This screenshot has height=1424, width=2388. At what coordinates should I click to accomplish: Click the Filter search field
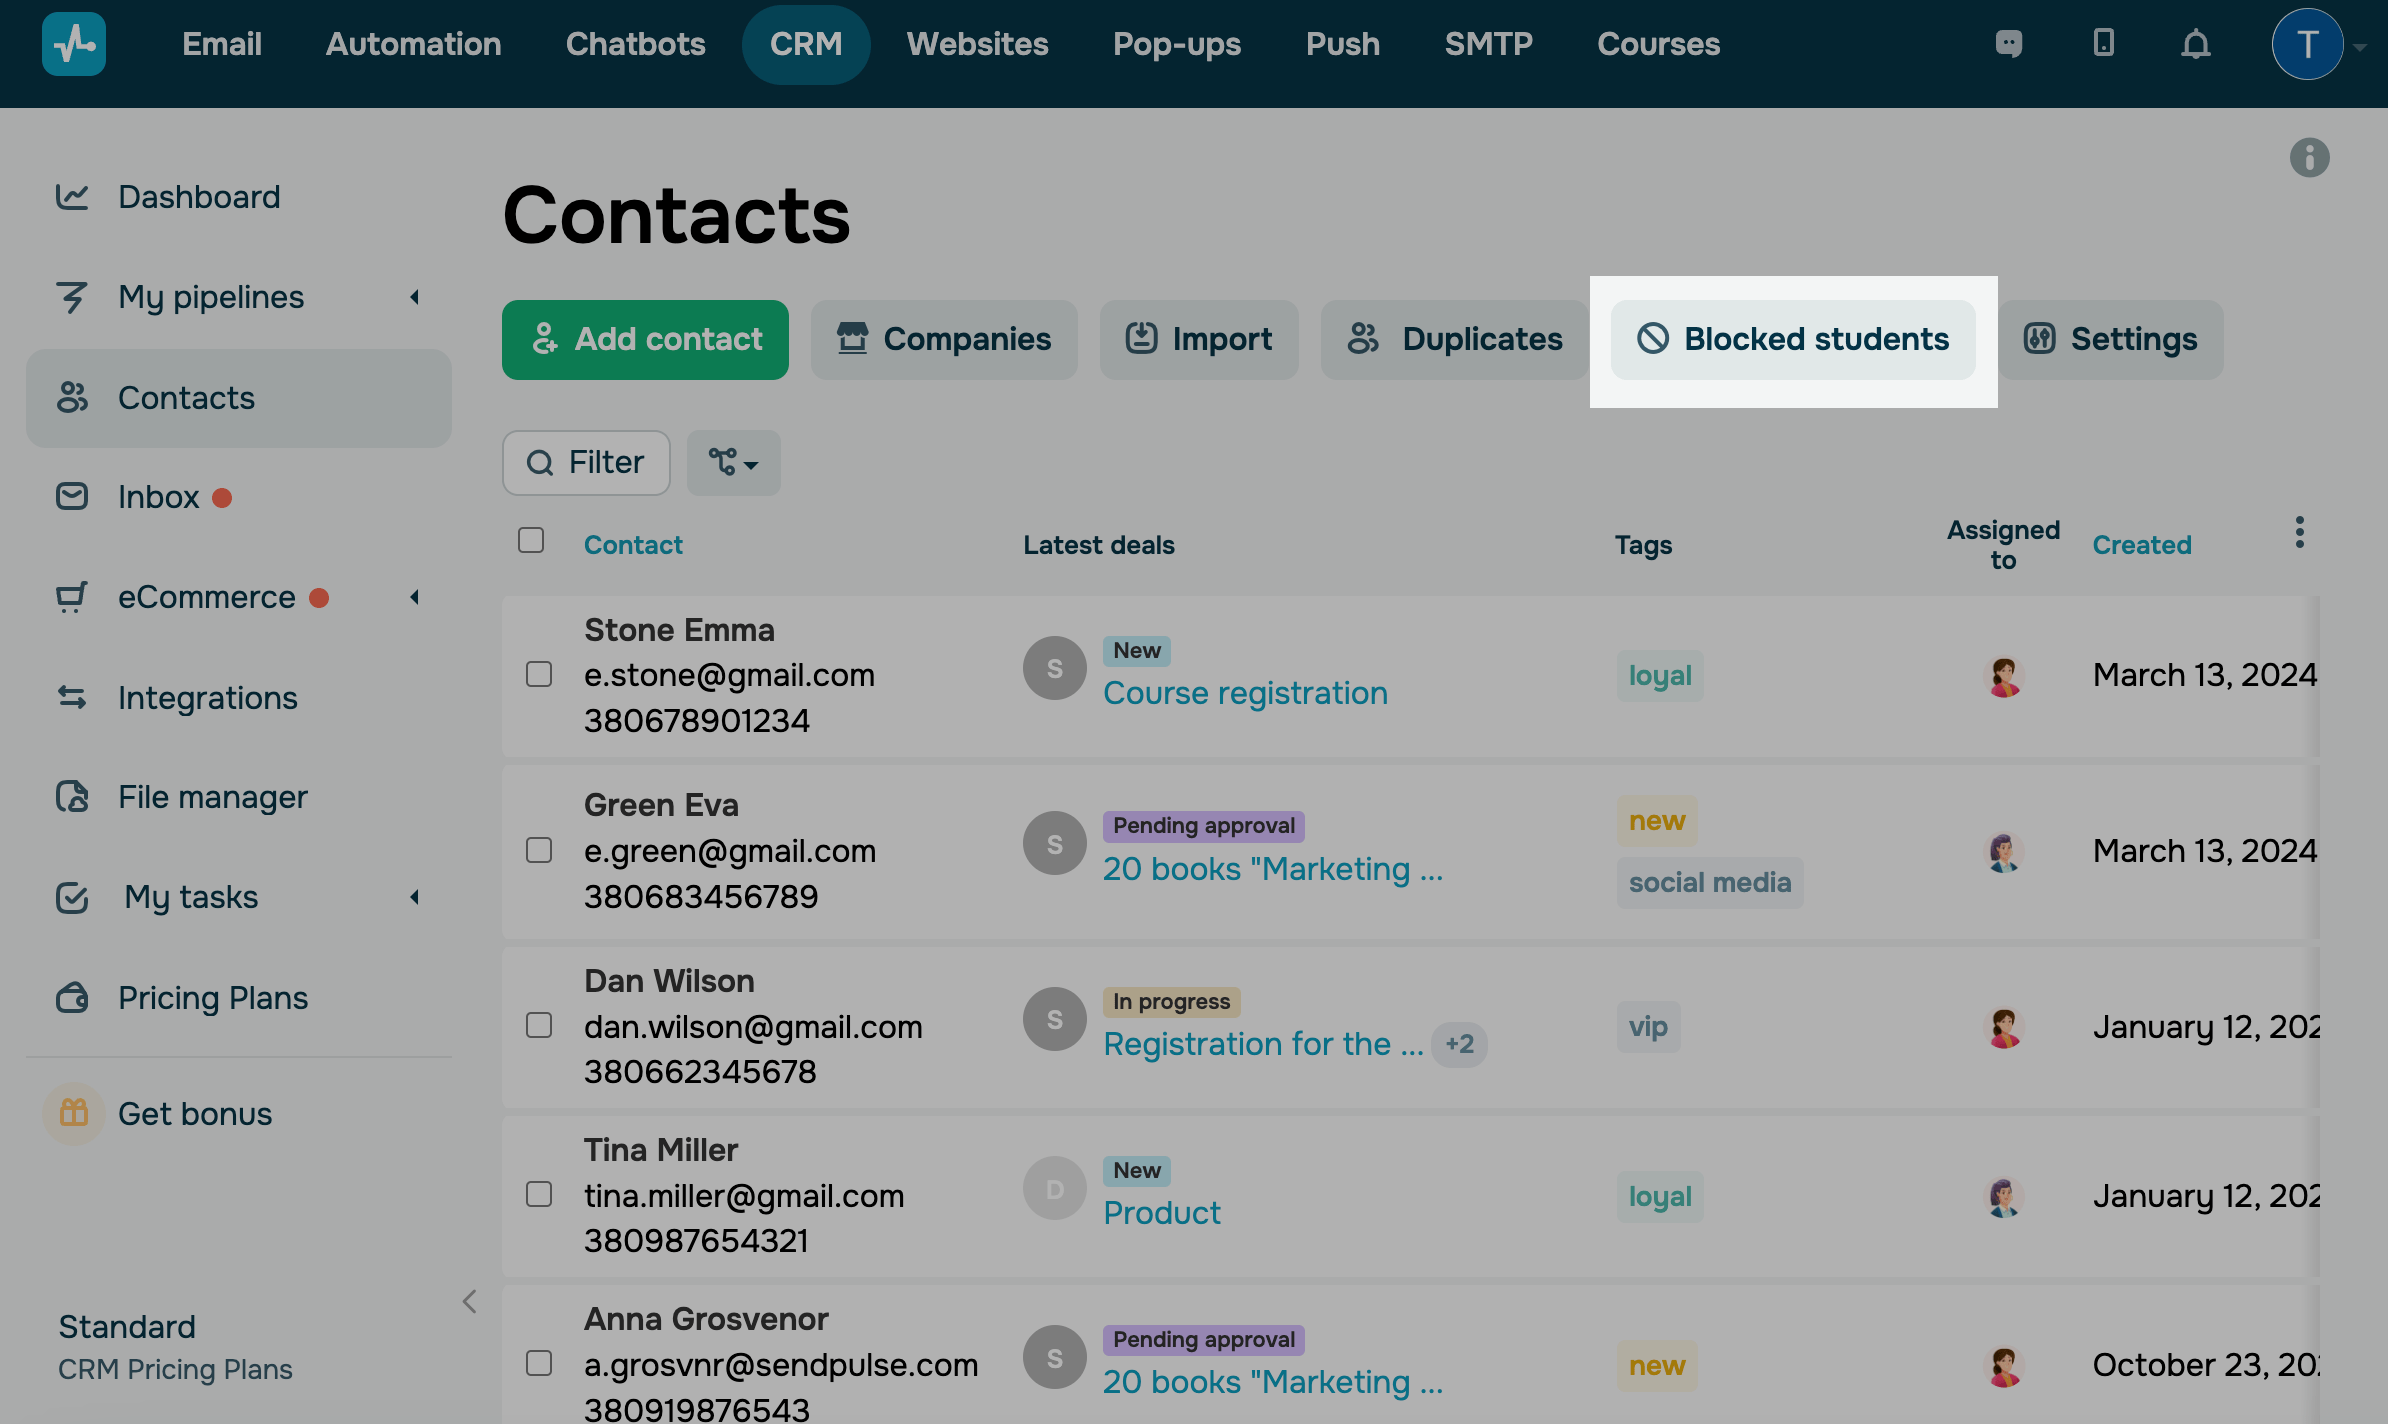point(586,463)
